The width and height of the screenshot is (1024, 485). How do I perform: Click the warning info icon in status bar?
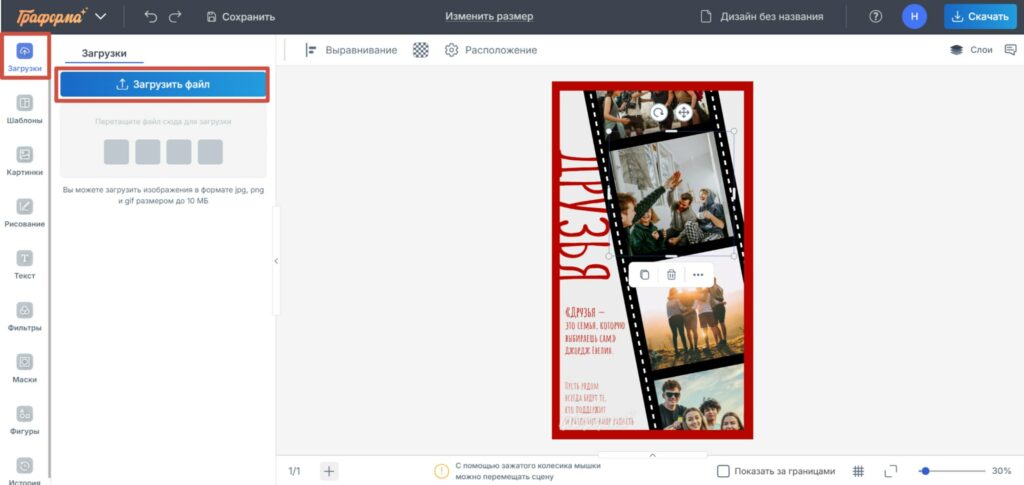442,471
